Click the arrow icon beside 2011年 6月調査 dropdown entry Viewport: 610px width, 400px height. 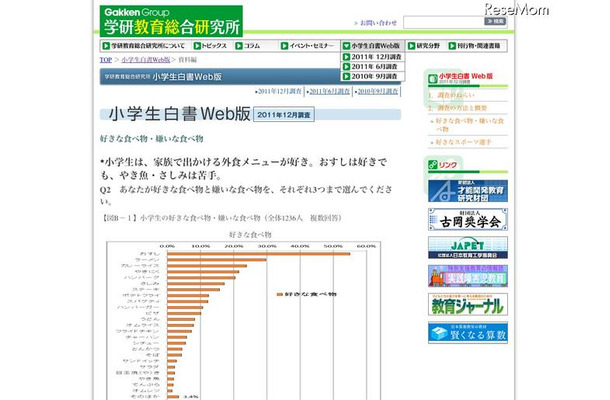(x=346, y=67)
